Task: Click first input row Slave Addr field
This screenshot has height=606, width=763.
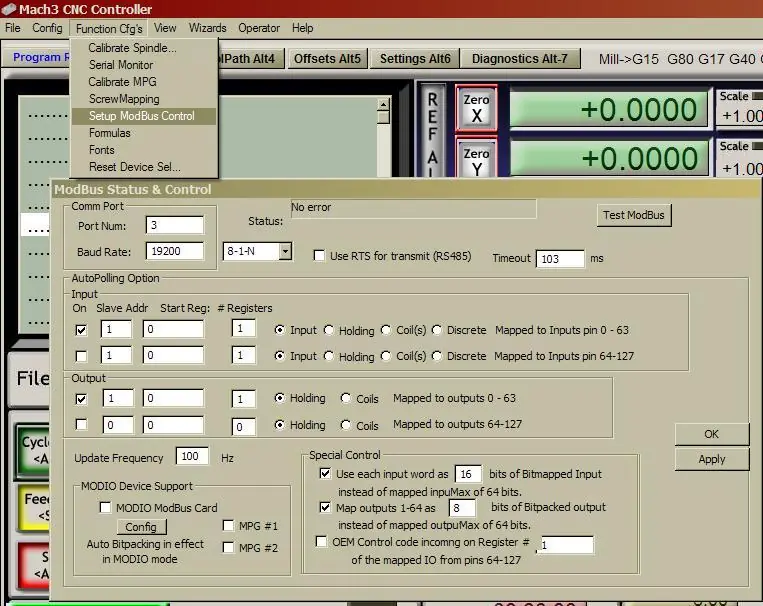Action: [116, 329]
